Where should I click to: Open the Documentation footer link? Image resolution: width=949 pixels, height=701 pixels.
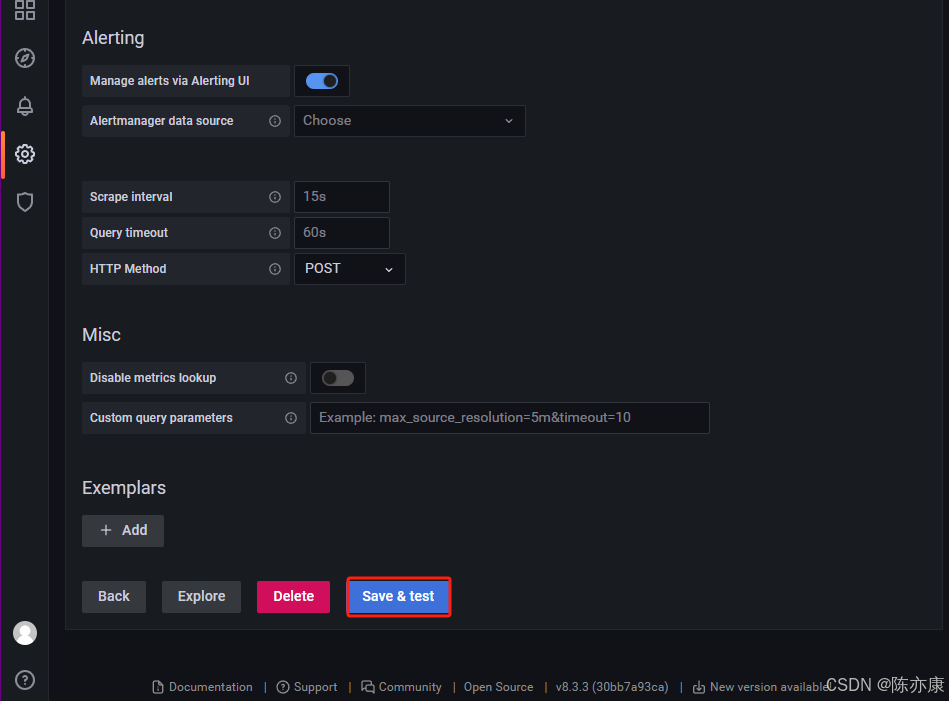[211, 687]
